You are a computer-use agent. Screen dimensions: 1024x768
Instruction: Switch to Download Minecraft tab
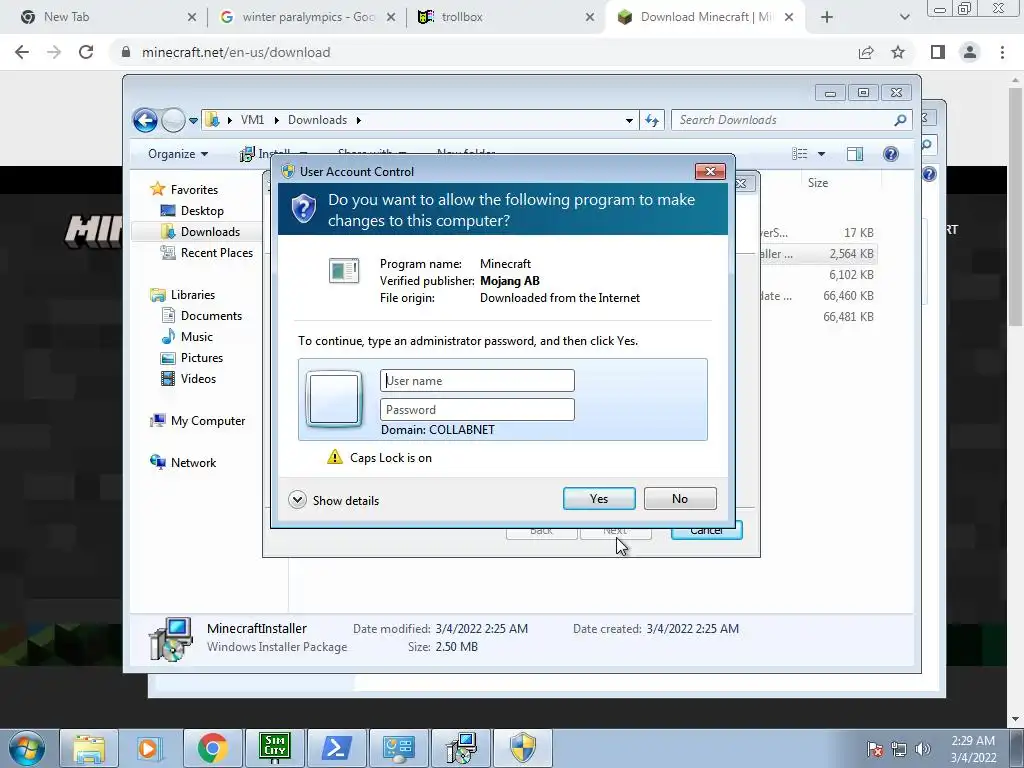[x=705, y=17]
